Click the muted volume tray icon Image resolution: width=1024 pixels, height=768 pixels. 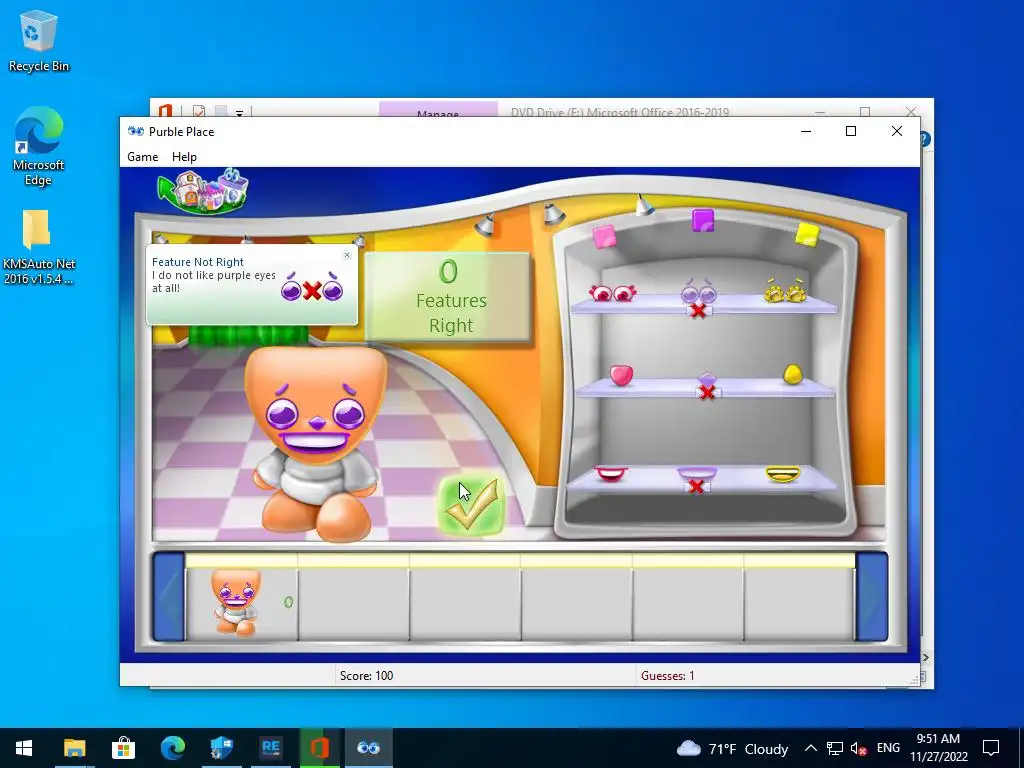point(859,748)
